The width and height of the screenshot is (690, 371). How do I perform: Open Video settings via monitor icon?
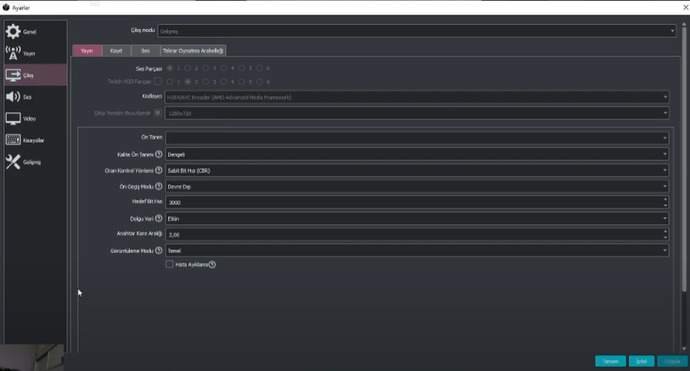(x=13, y=118)
